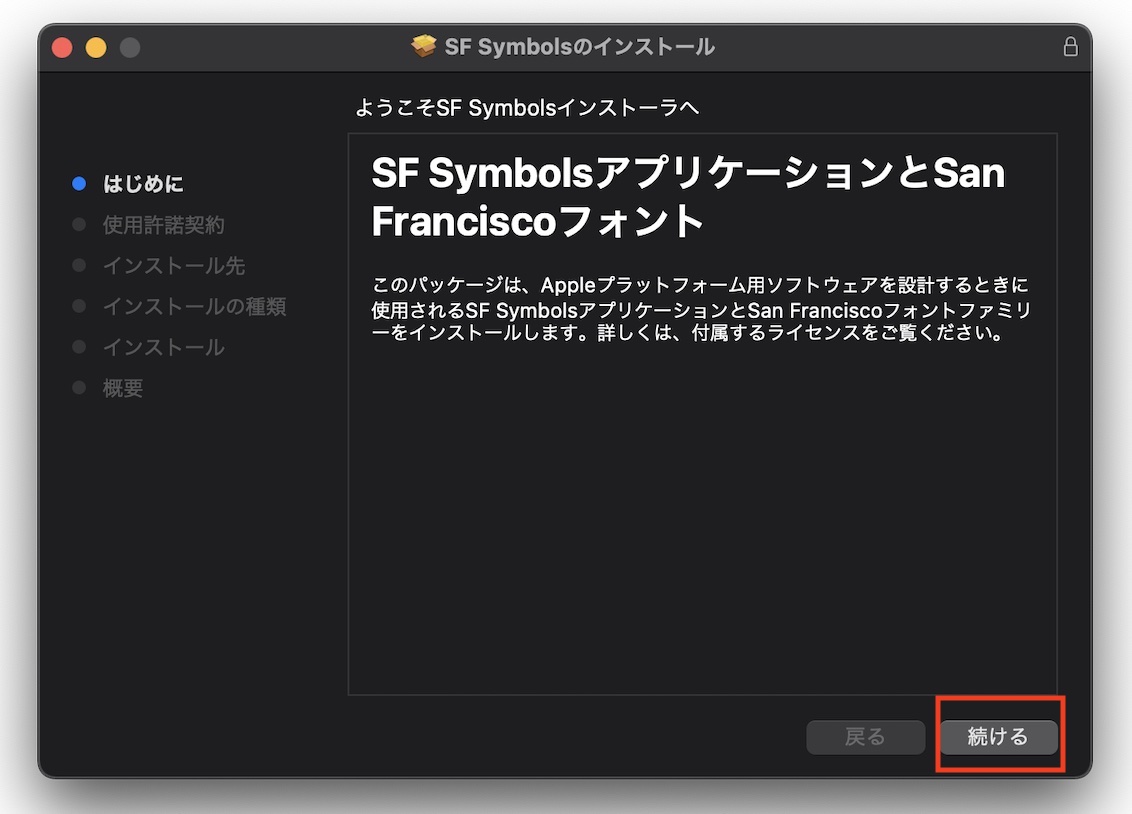Screen dimensions: 1132x814
Task: Click the blue bullet next to はじめに
Action: (79, 184)
